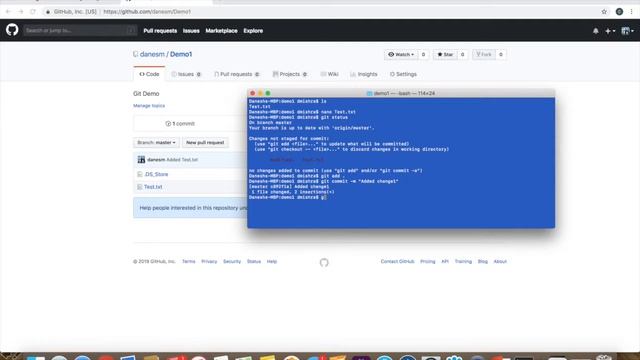
Task: Expand the Watch dropdown
Action: tap(401, 54)
